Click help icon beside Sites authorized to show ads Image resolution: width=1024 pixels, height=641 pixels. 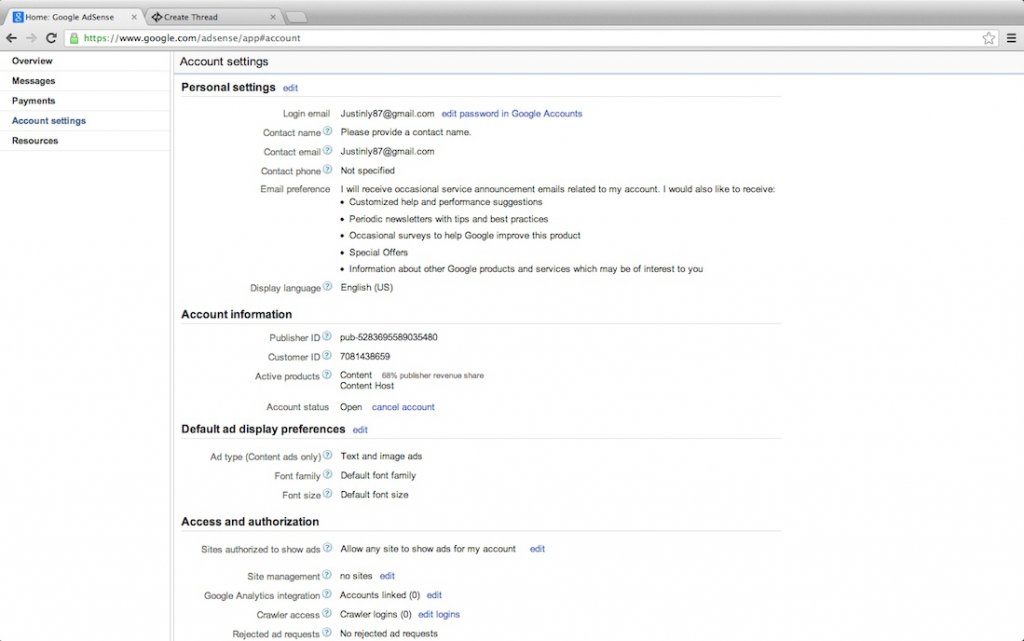328,548
